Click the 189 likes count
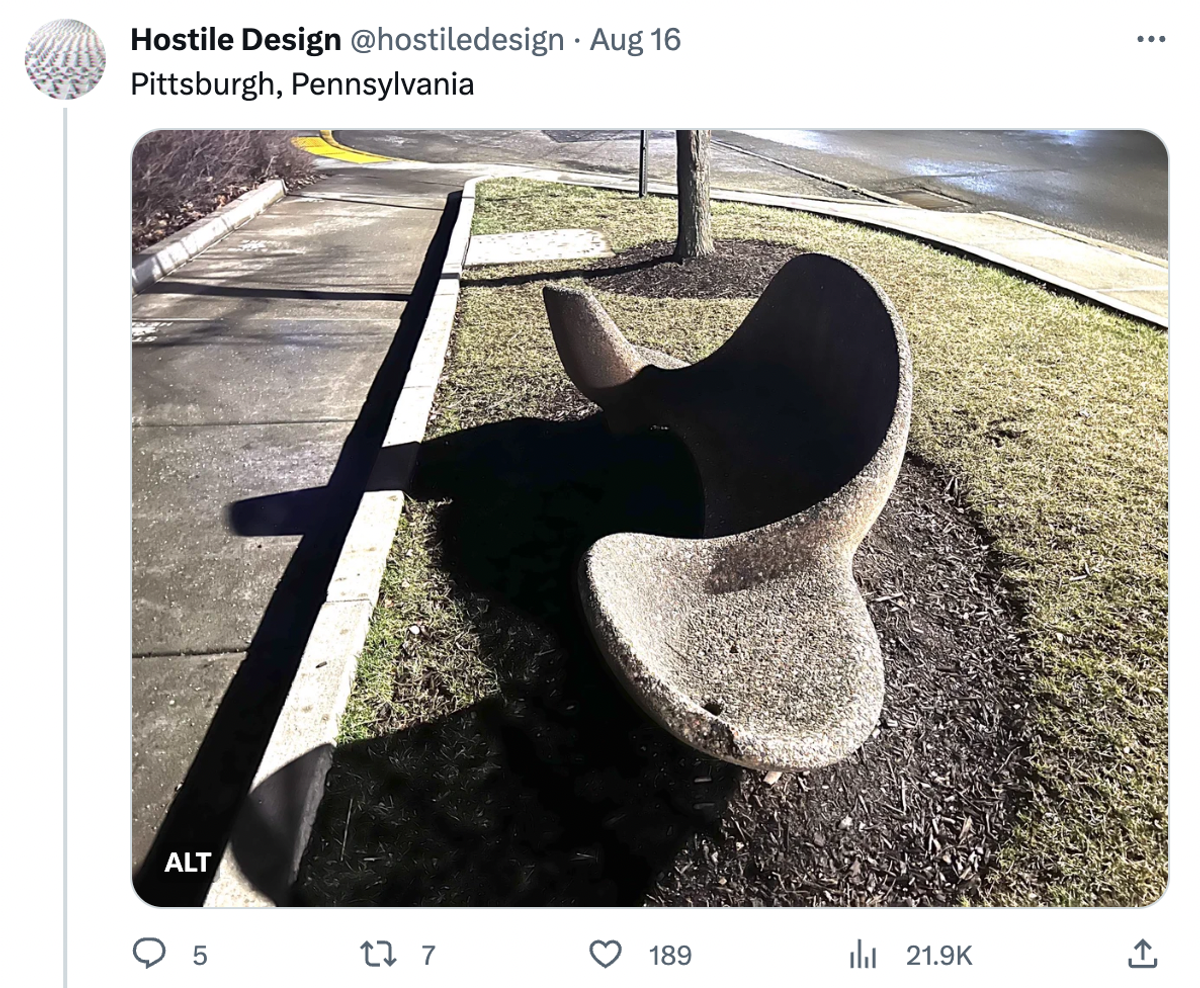This screenshot has width=1200, height=988. [x=670, y=956]
